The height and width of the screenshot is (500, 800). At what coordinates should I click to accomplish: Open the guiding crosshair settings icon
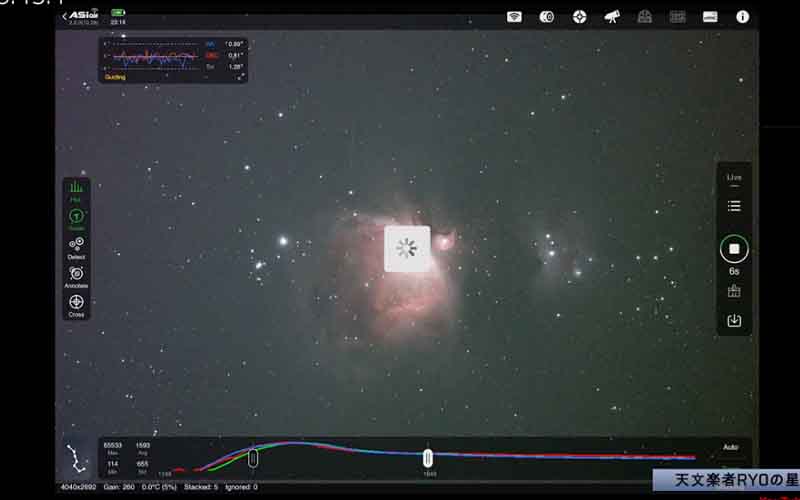pos(580,17)
